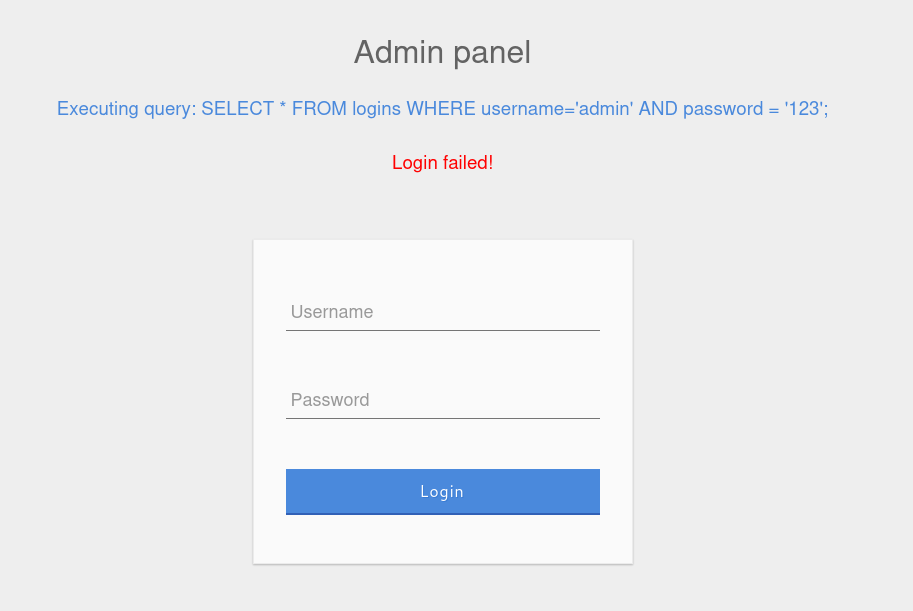Viewport: 913px width, 611px height.
Task: Focus the Password input field
Action: point(442,400)
